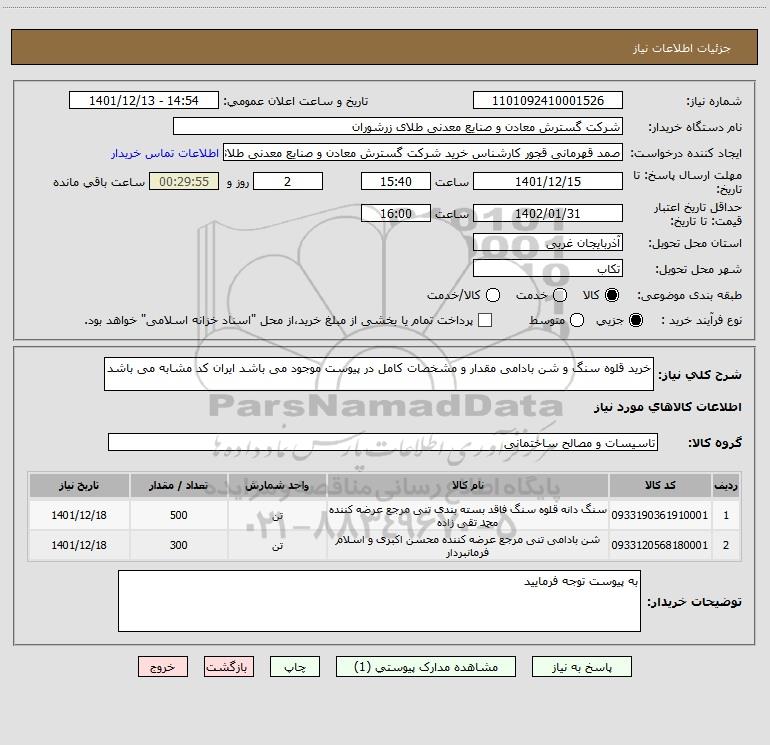The image size is (770, 745).
Task: Open the اطلاعات تماس خریدار link
Action: pos(165,153)
